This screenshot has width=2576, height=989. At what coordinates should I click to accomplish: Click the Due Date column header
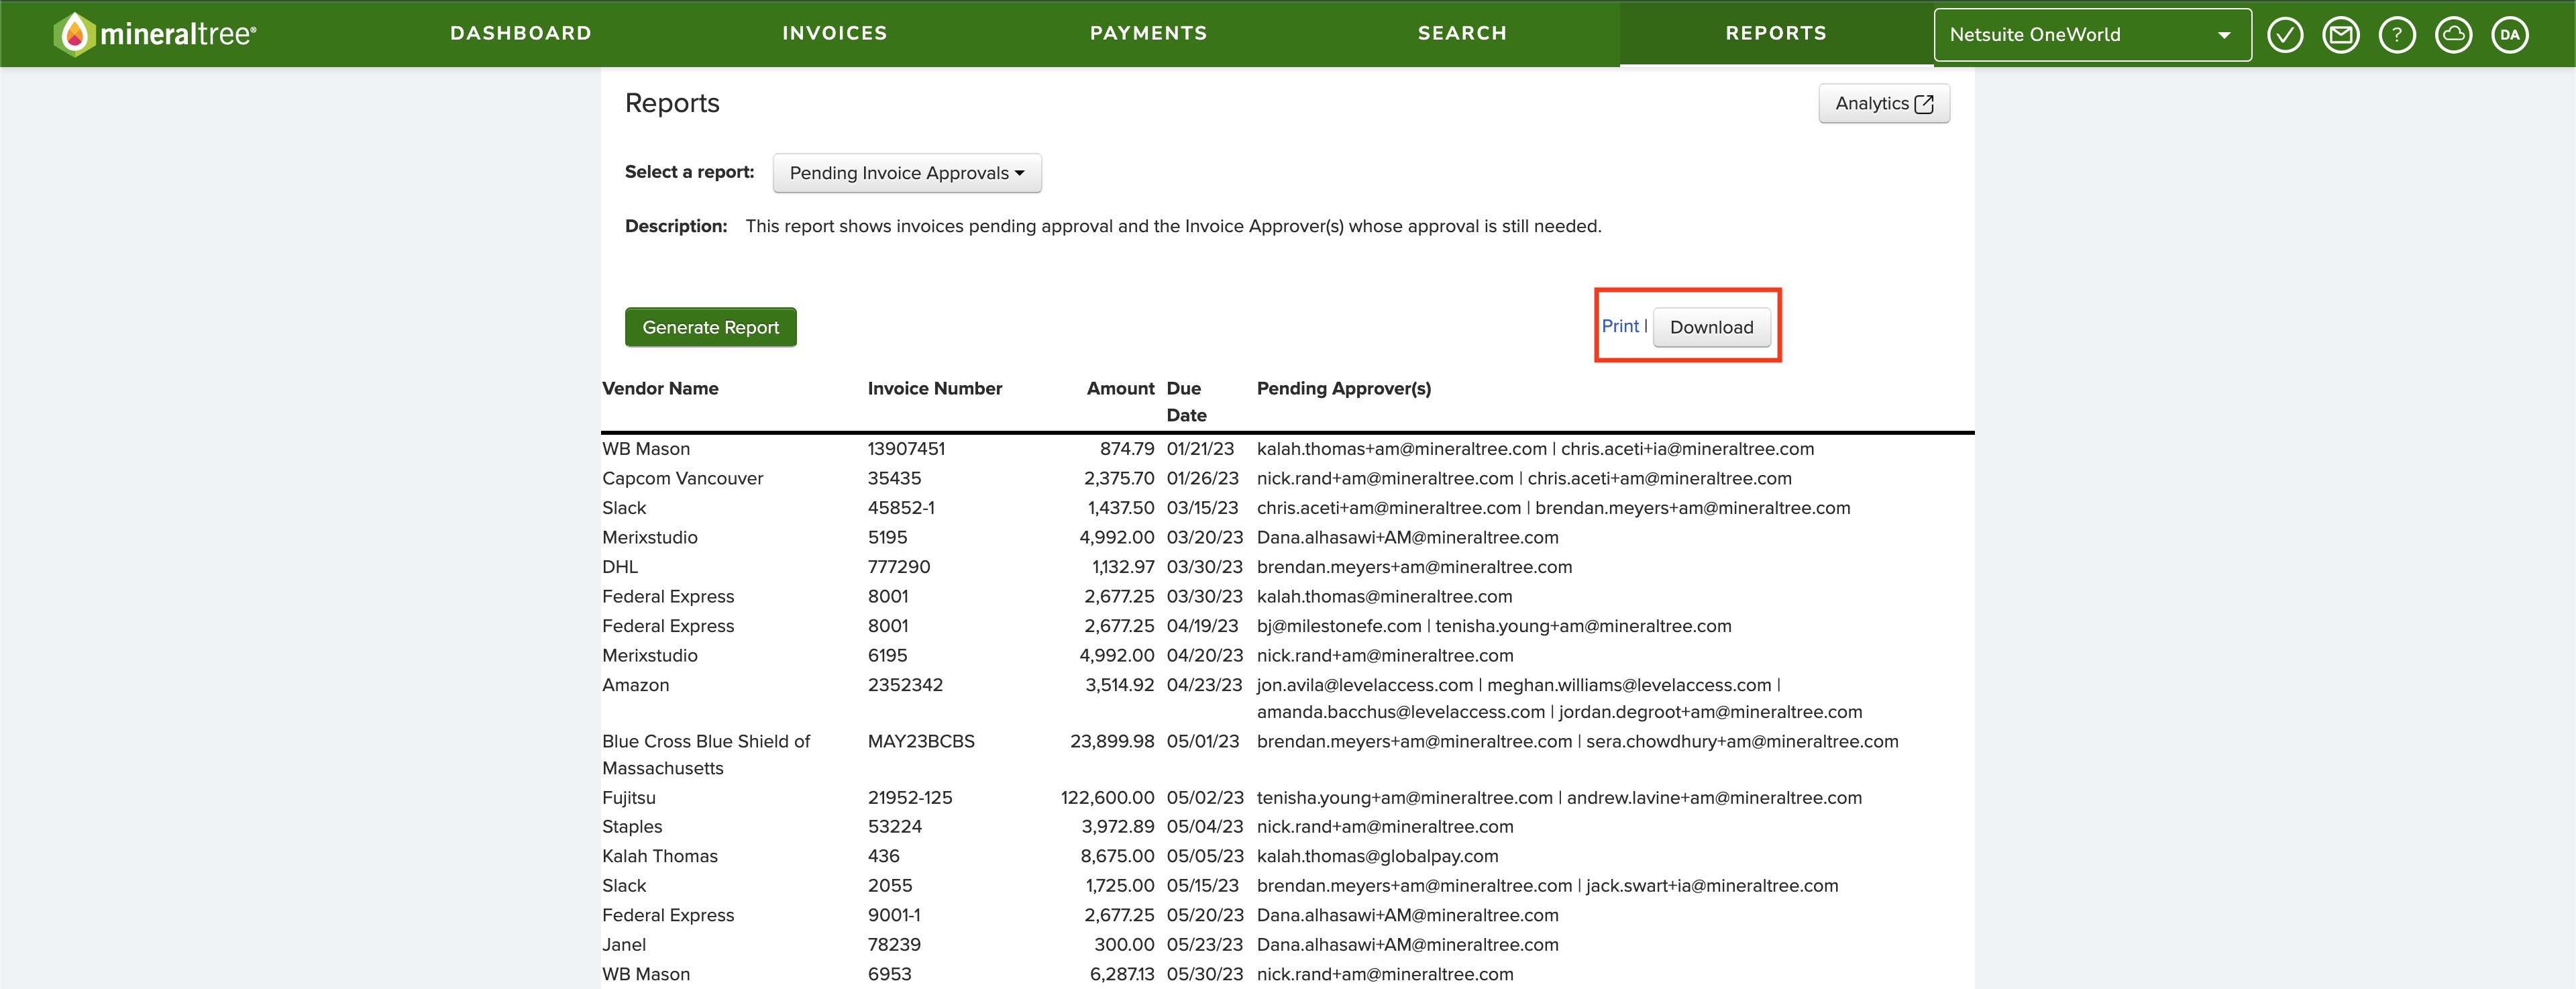pos(1187,401)
